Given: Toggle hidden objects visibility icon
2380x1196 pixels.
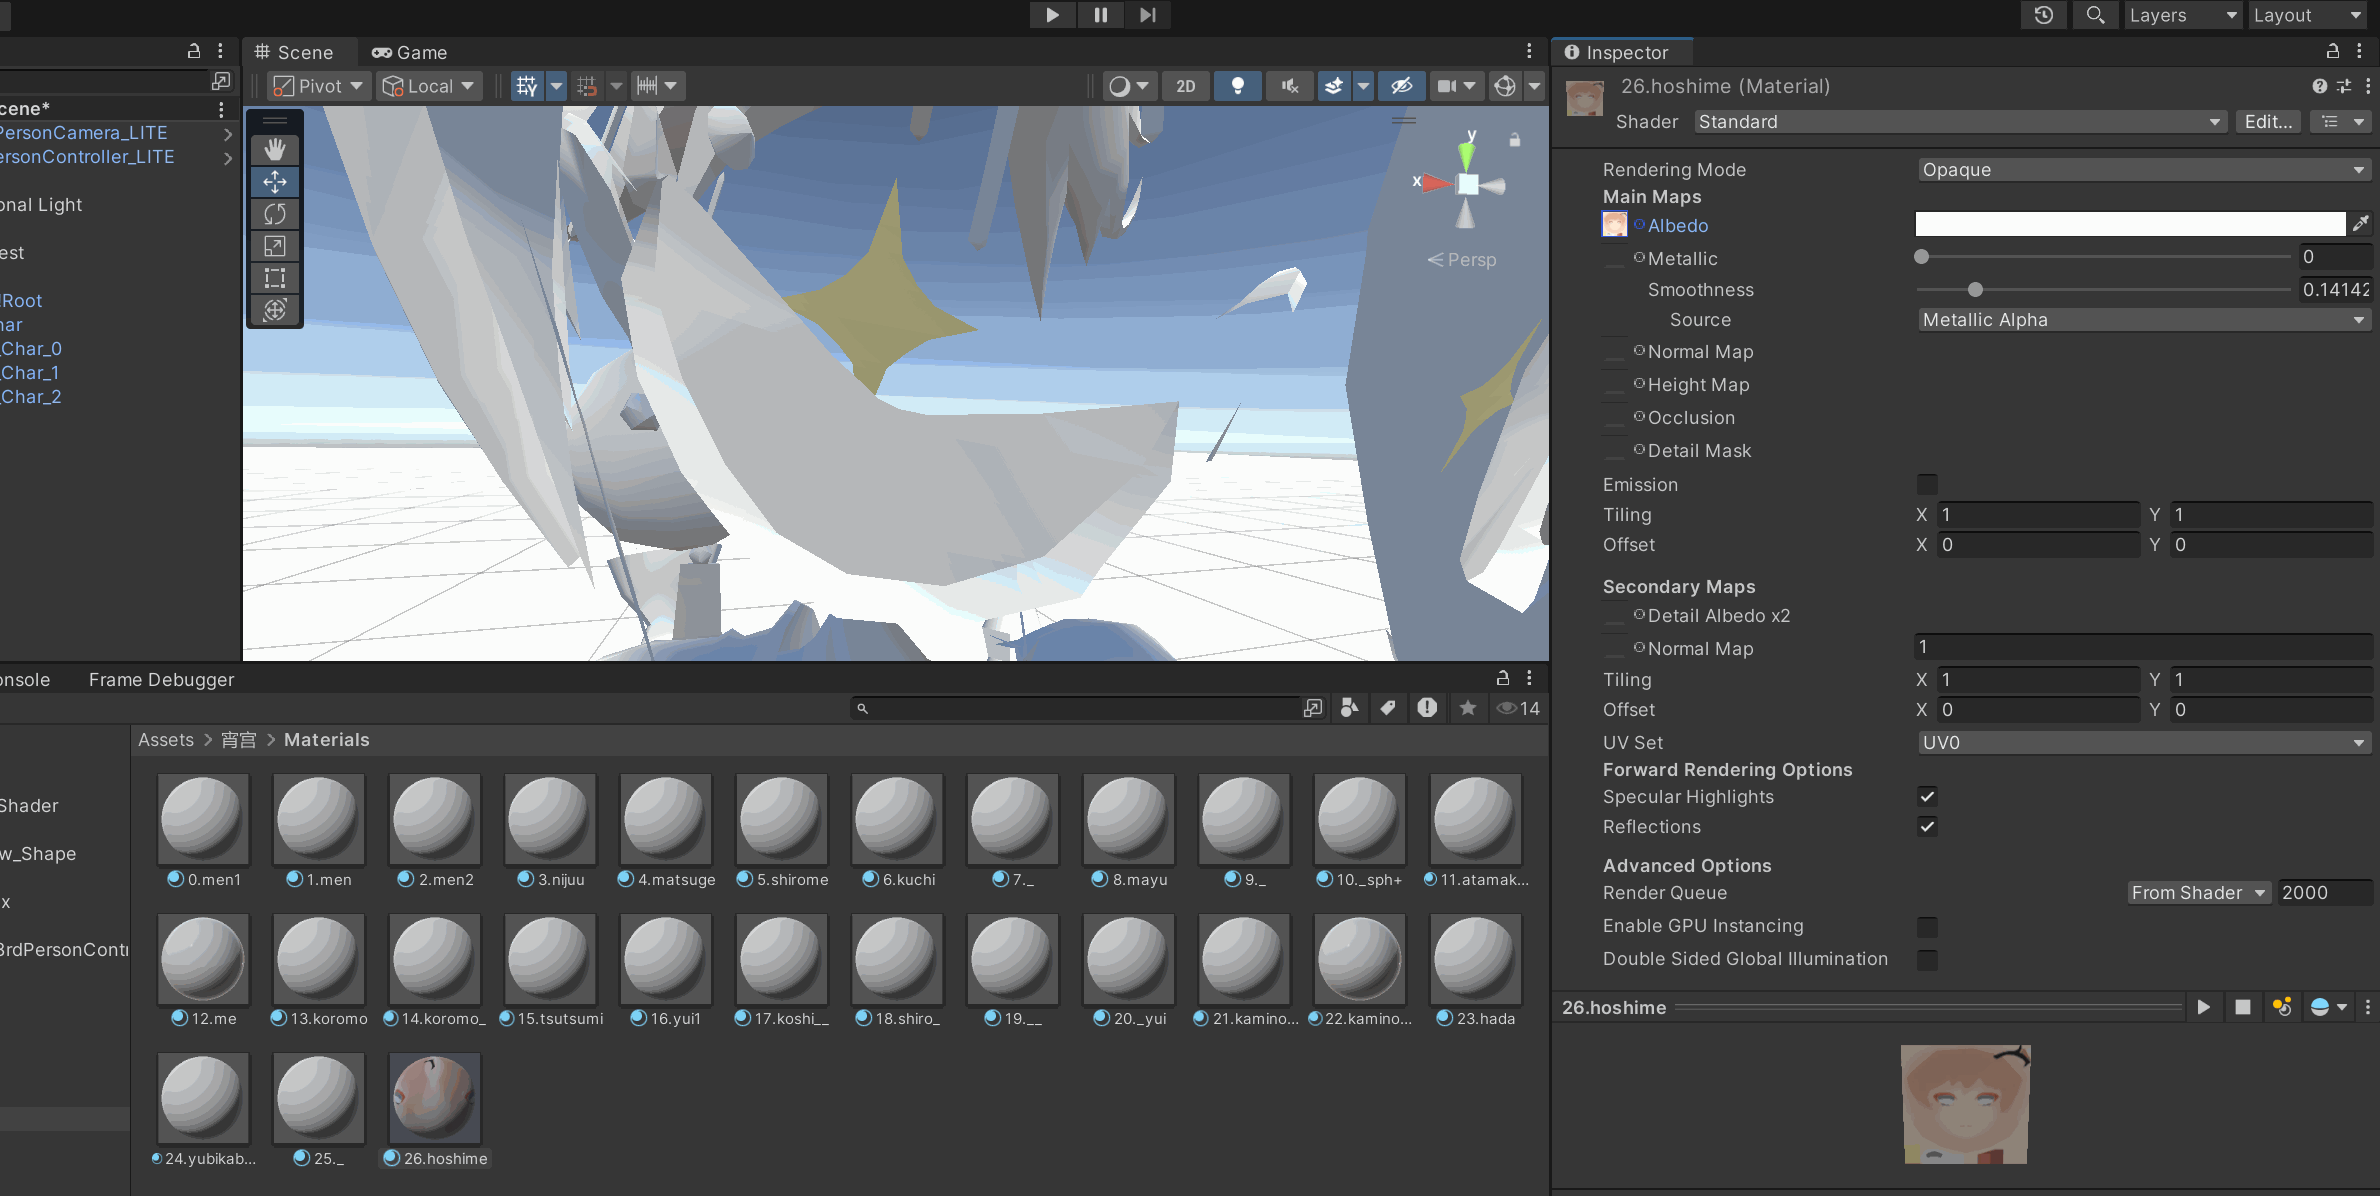Looking at the screenshot, I should tap(1402, 86).
